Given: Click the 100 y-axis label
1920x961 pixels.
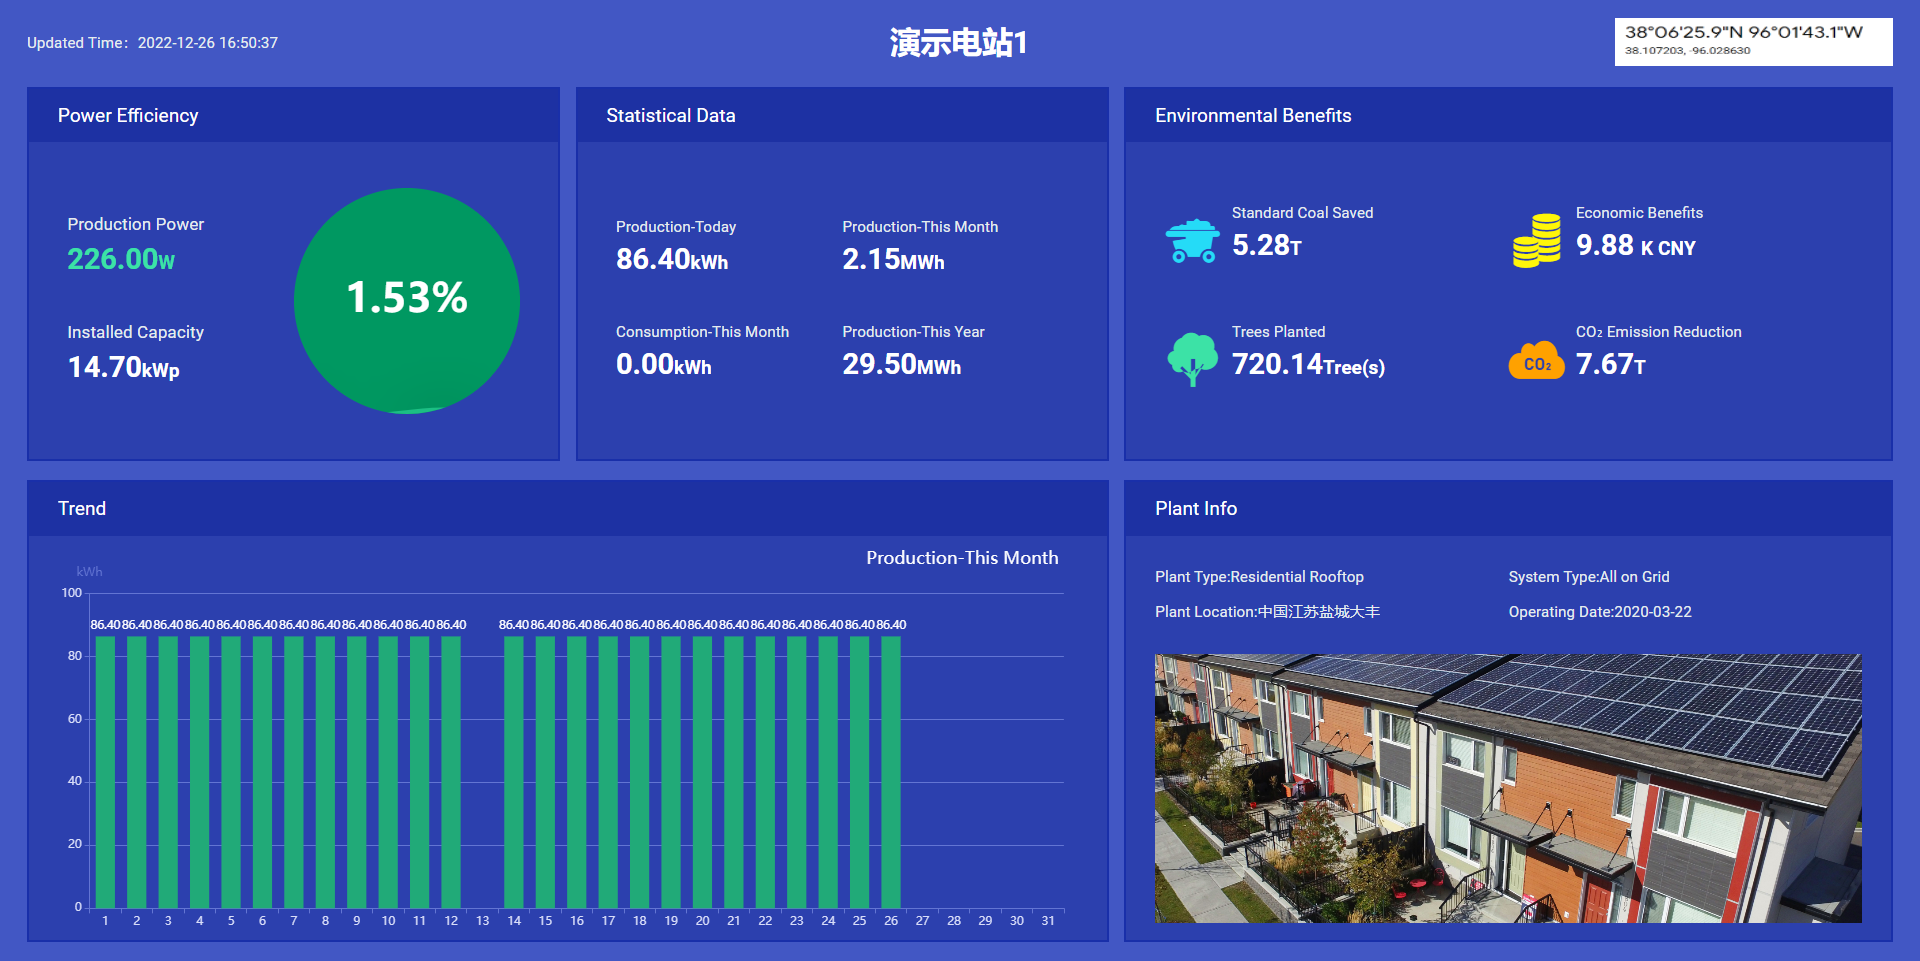Looking at the screenshot, I should point(72,593).
